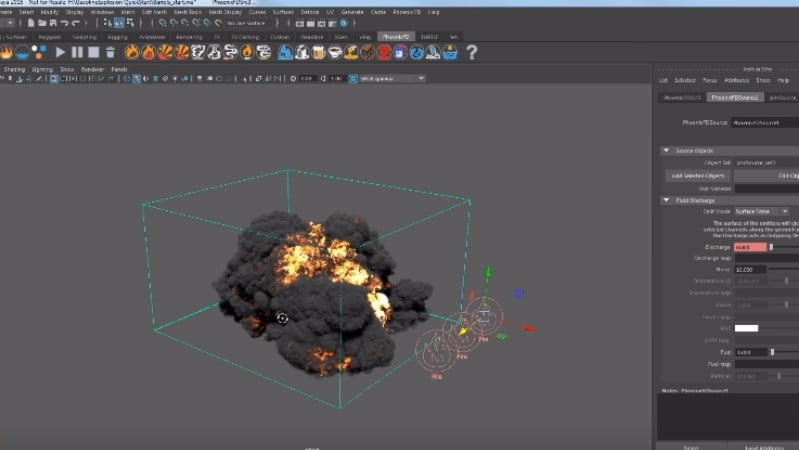
Task: Select the red paint preset icon
Action: coord(384,52)
